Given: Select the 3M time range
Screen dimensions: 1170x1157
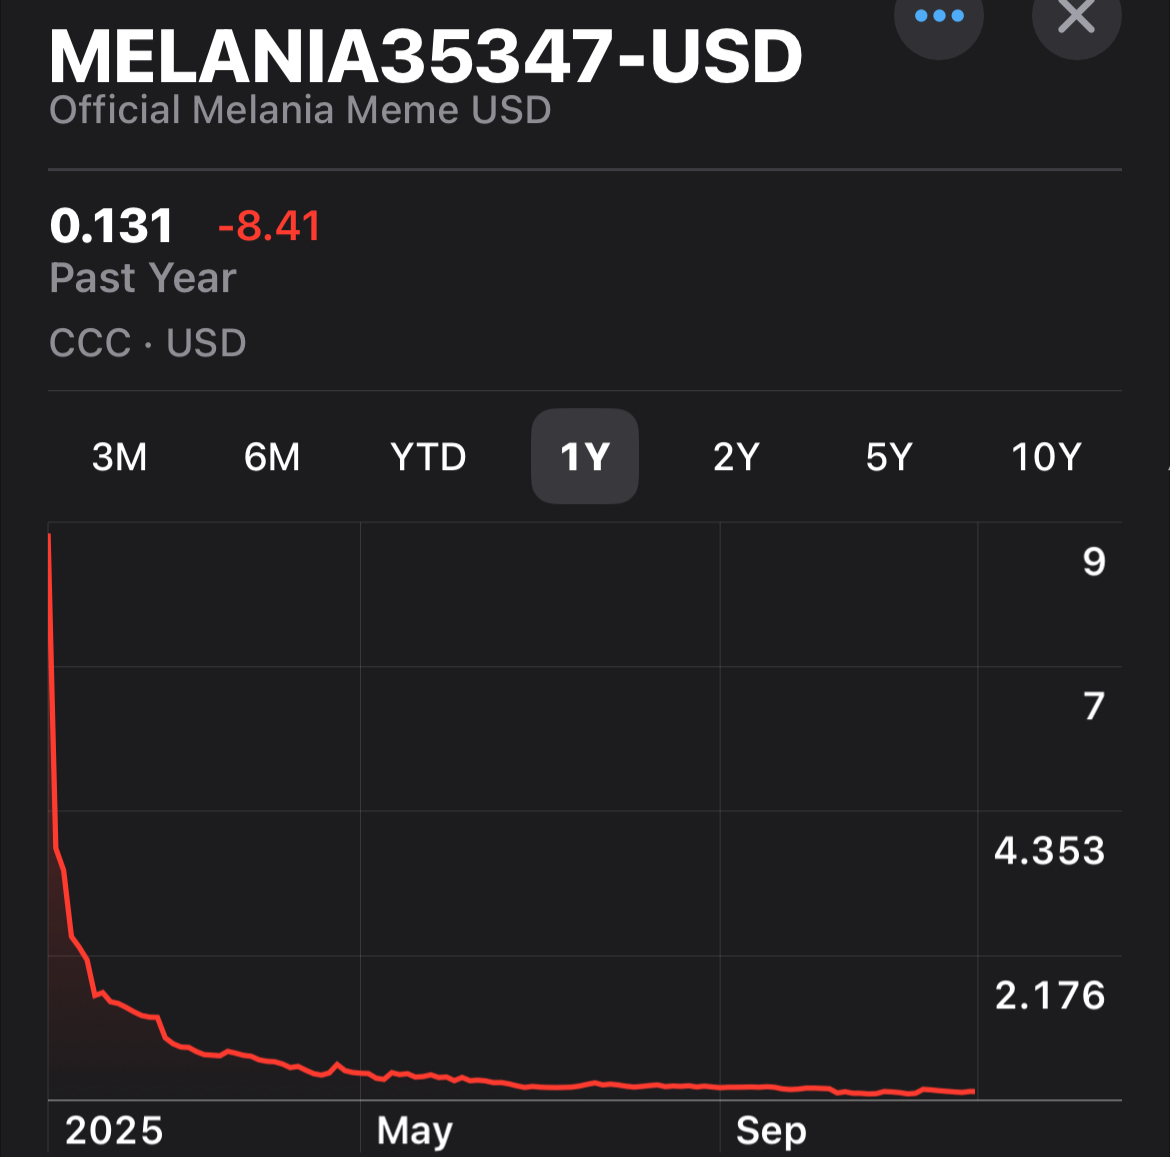Looking at the screenshot, I should pos(120,457).
